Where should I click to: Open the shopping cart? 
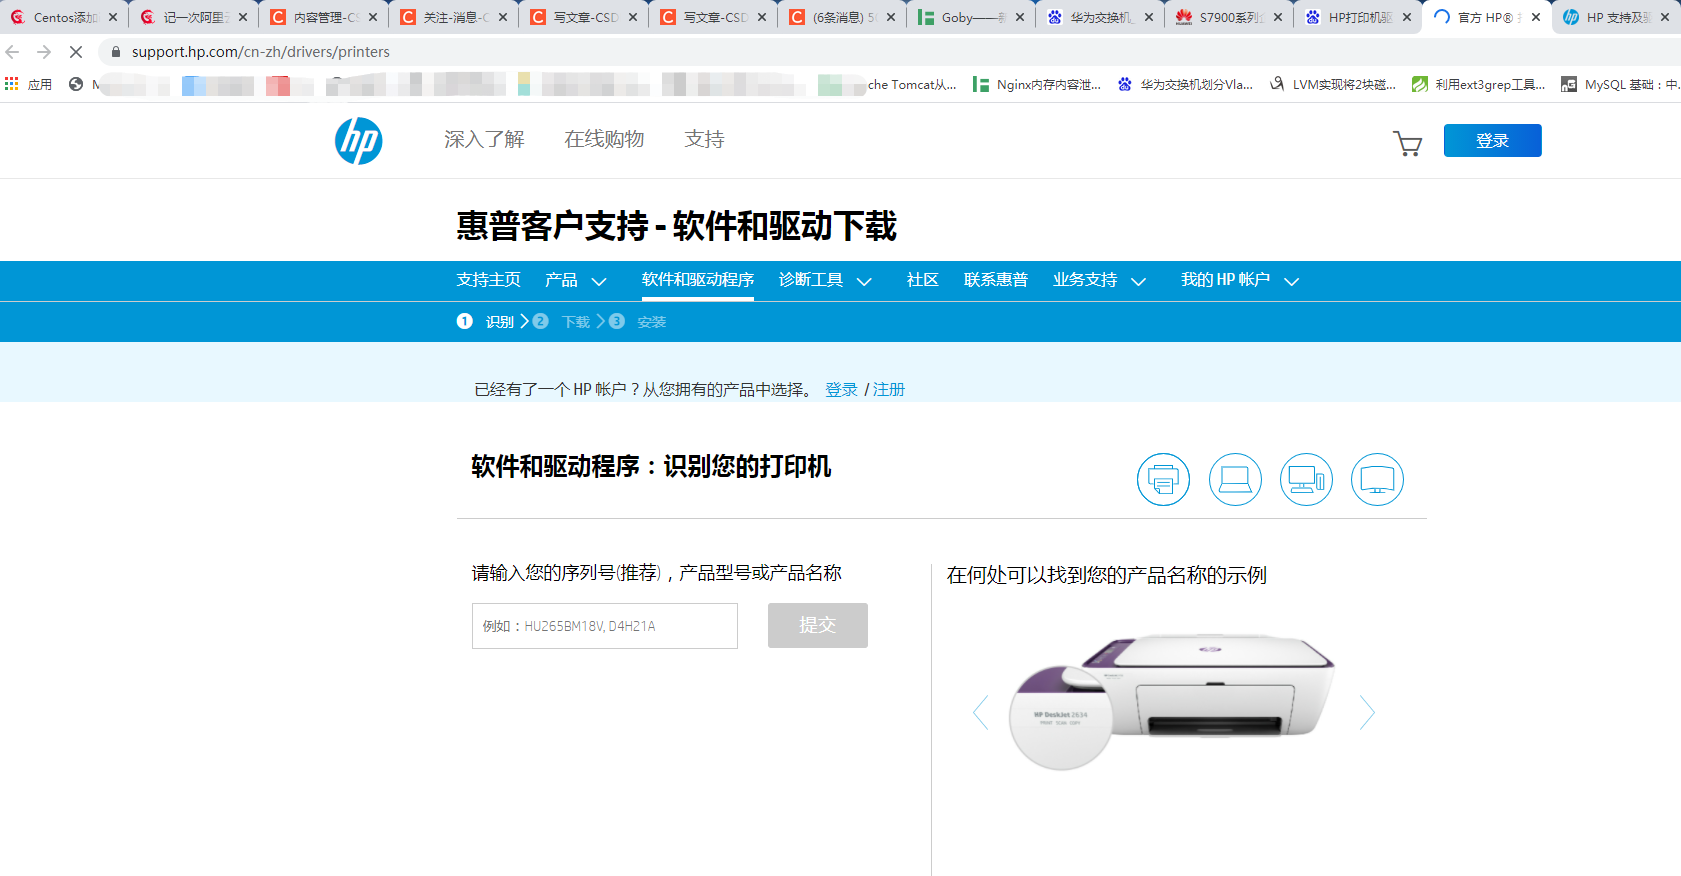pos(1408,143)
